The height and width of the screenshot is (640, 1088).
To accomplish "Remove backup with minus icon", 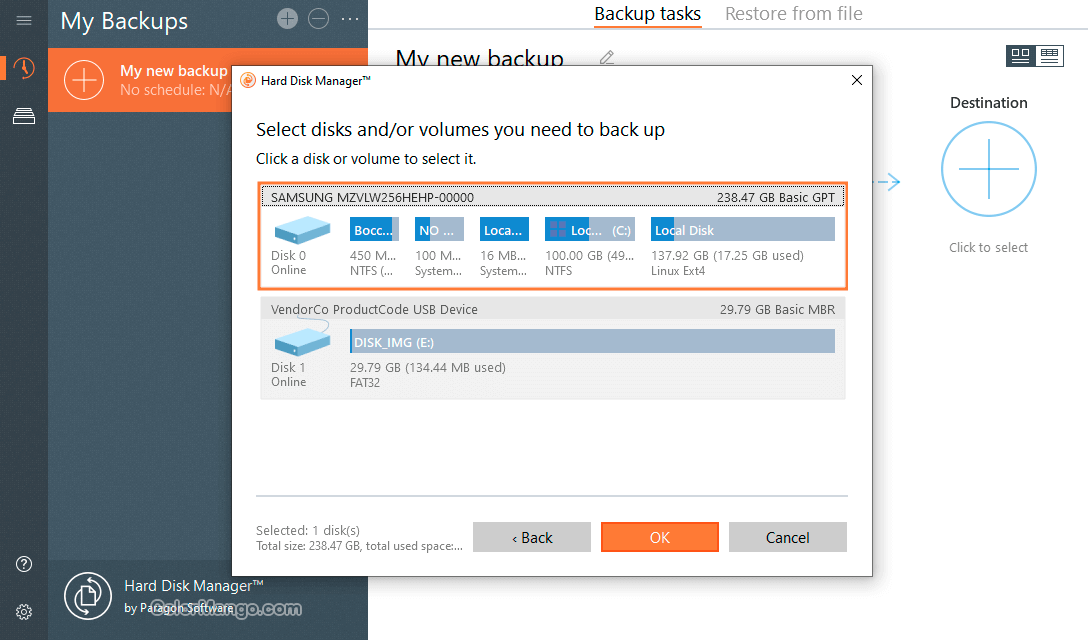I will 317,19.
